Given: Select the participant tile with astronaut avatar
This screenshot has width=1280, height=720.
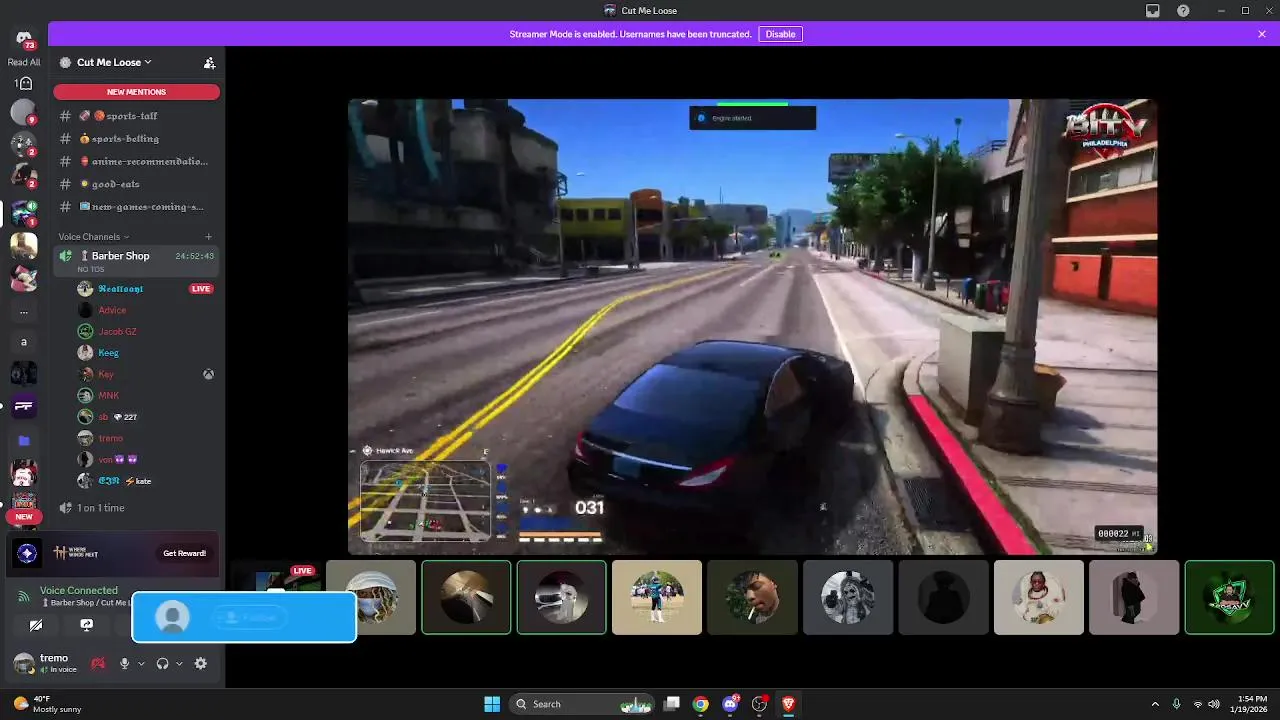Looking at the screenshot, I should pyautogui.click(x=1038, y=598).
